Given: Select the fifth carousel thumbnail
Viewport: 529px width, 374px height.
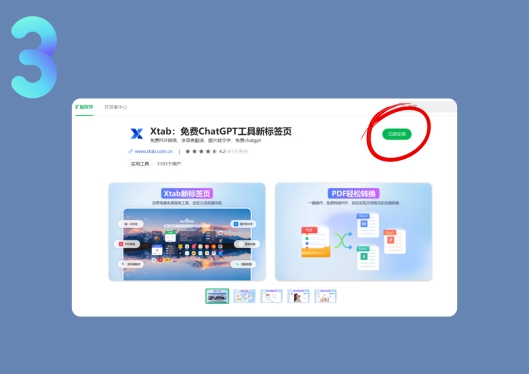Looking at the screenshot, I should click(x=325, y=296).
